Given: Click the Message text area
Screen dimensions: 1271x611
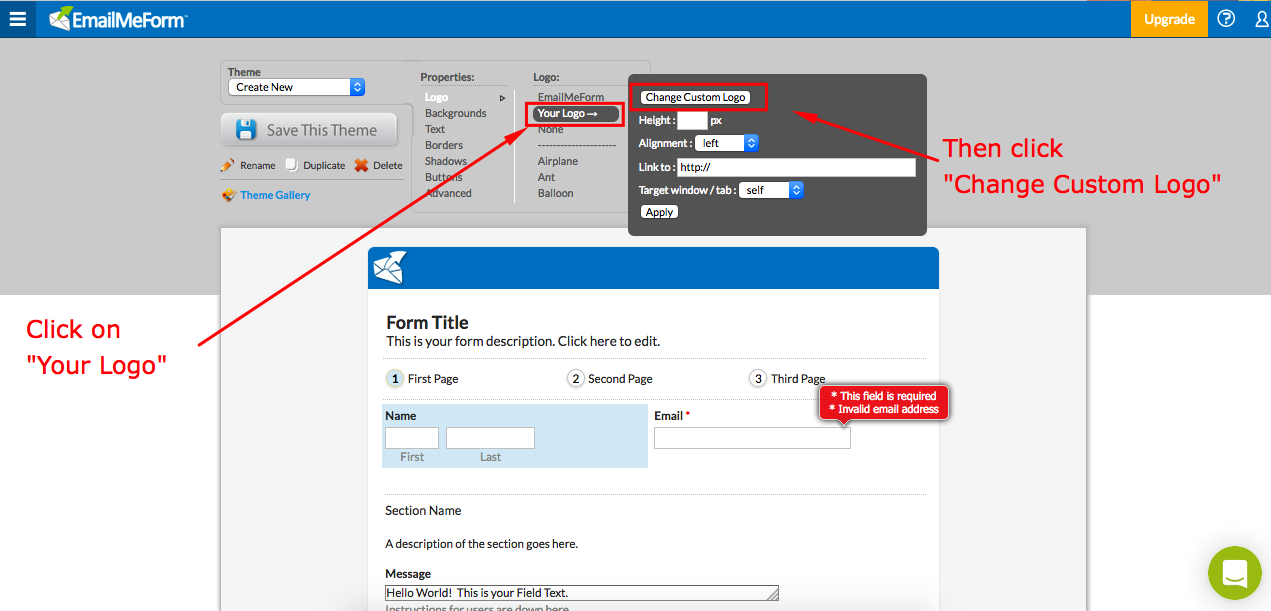Looking at the screenshot, I should (582, 593).
